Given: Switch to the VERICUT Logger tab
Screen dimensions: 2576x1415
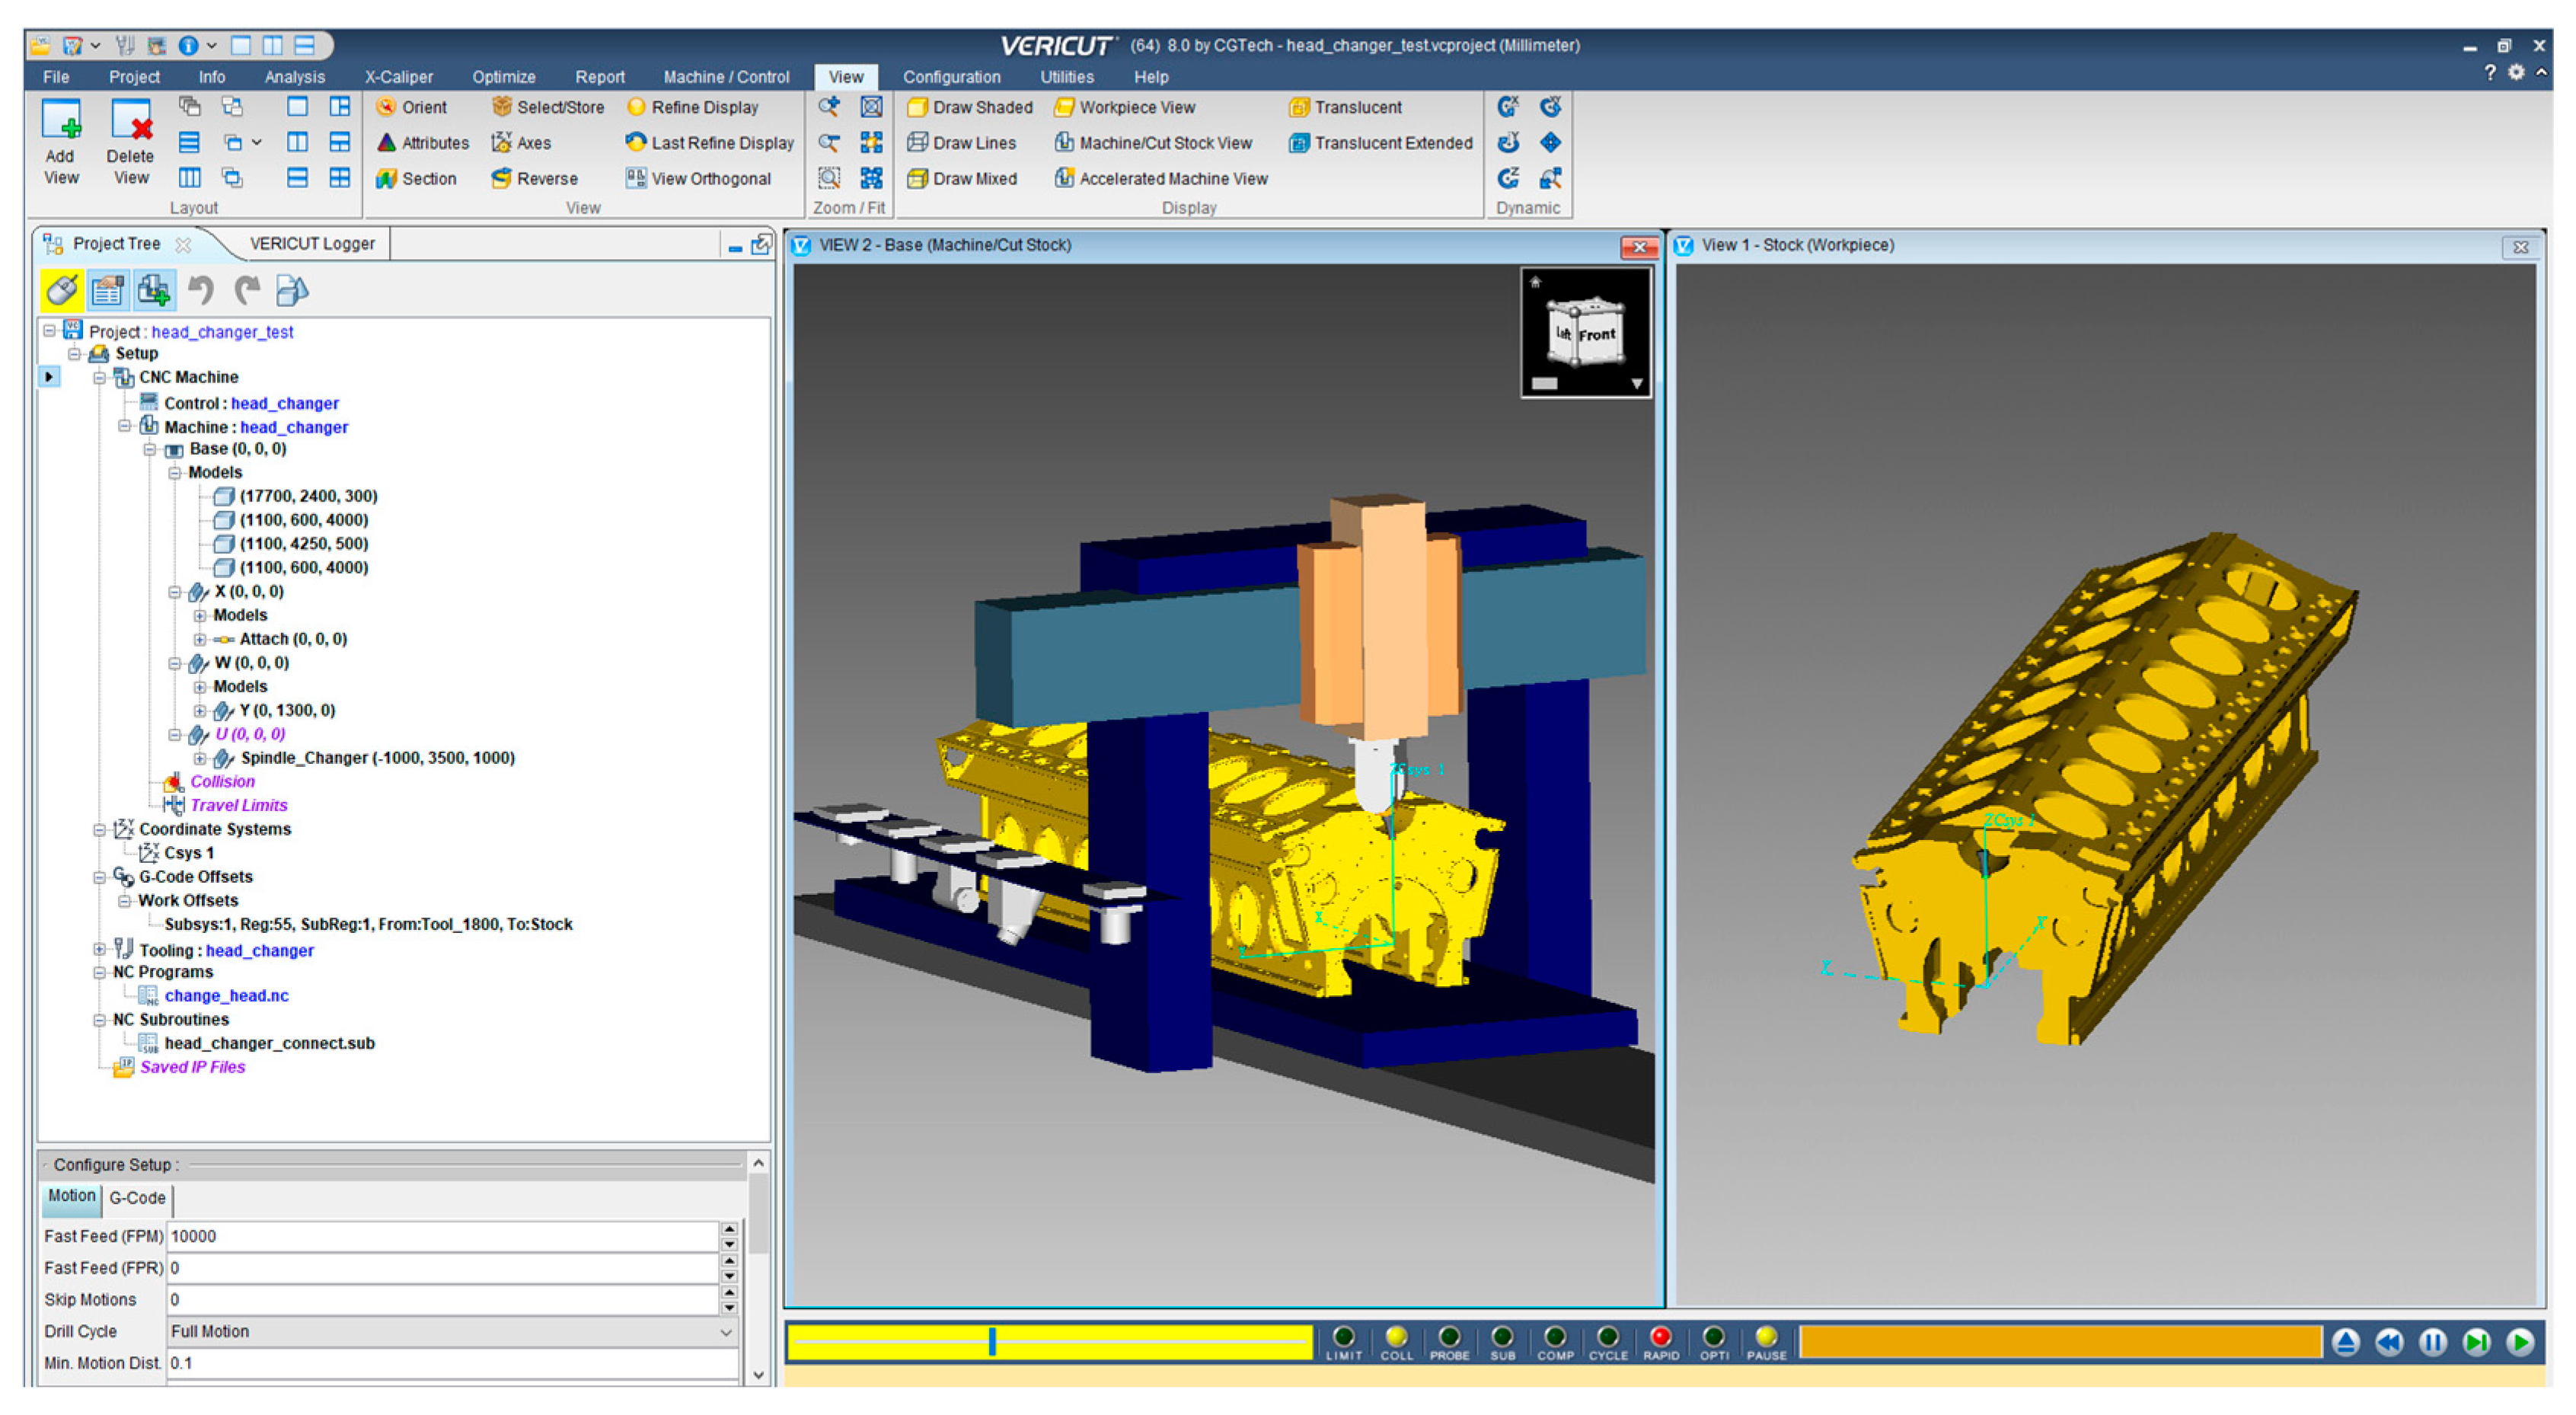Looking at the screenshot, I should (x=311, y=244).
